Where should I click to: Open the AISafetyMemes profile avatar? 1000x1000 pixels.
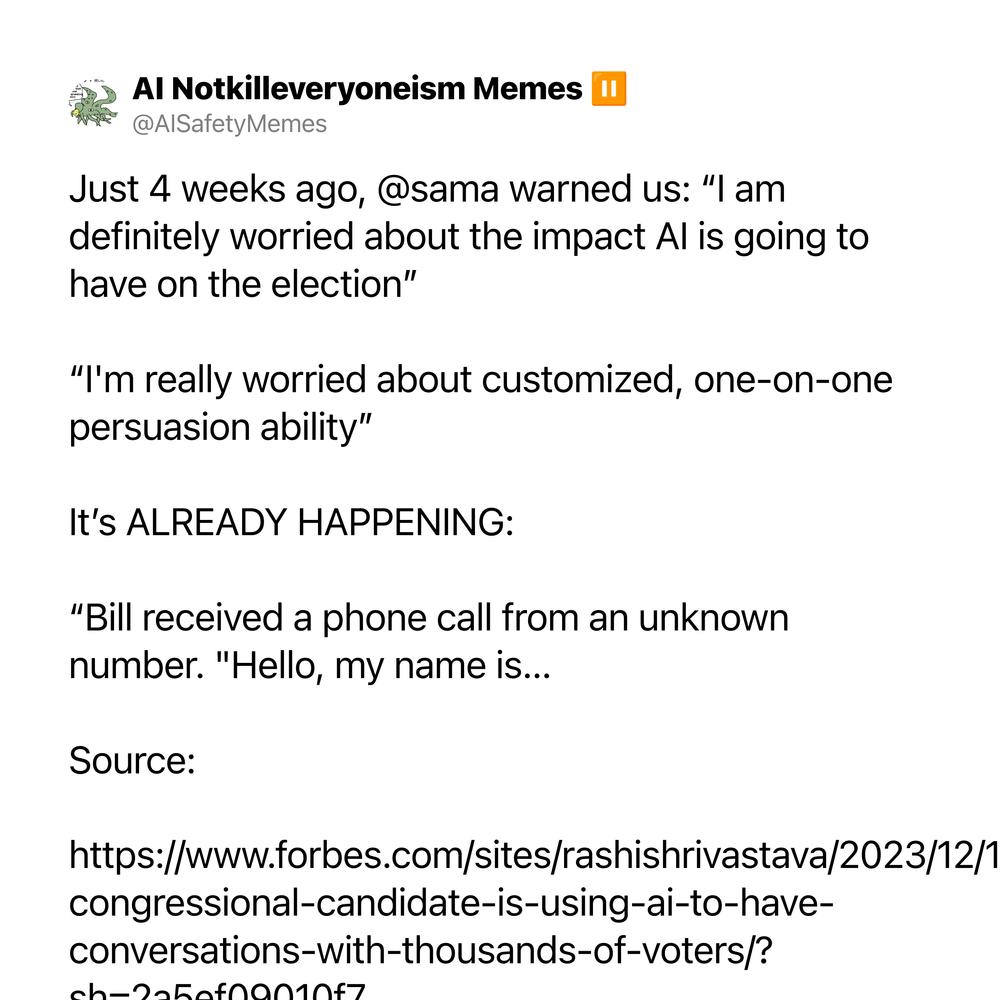[93, 102]
